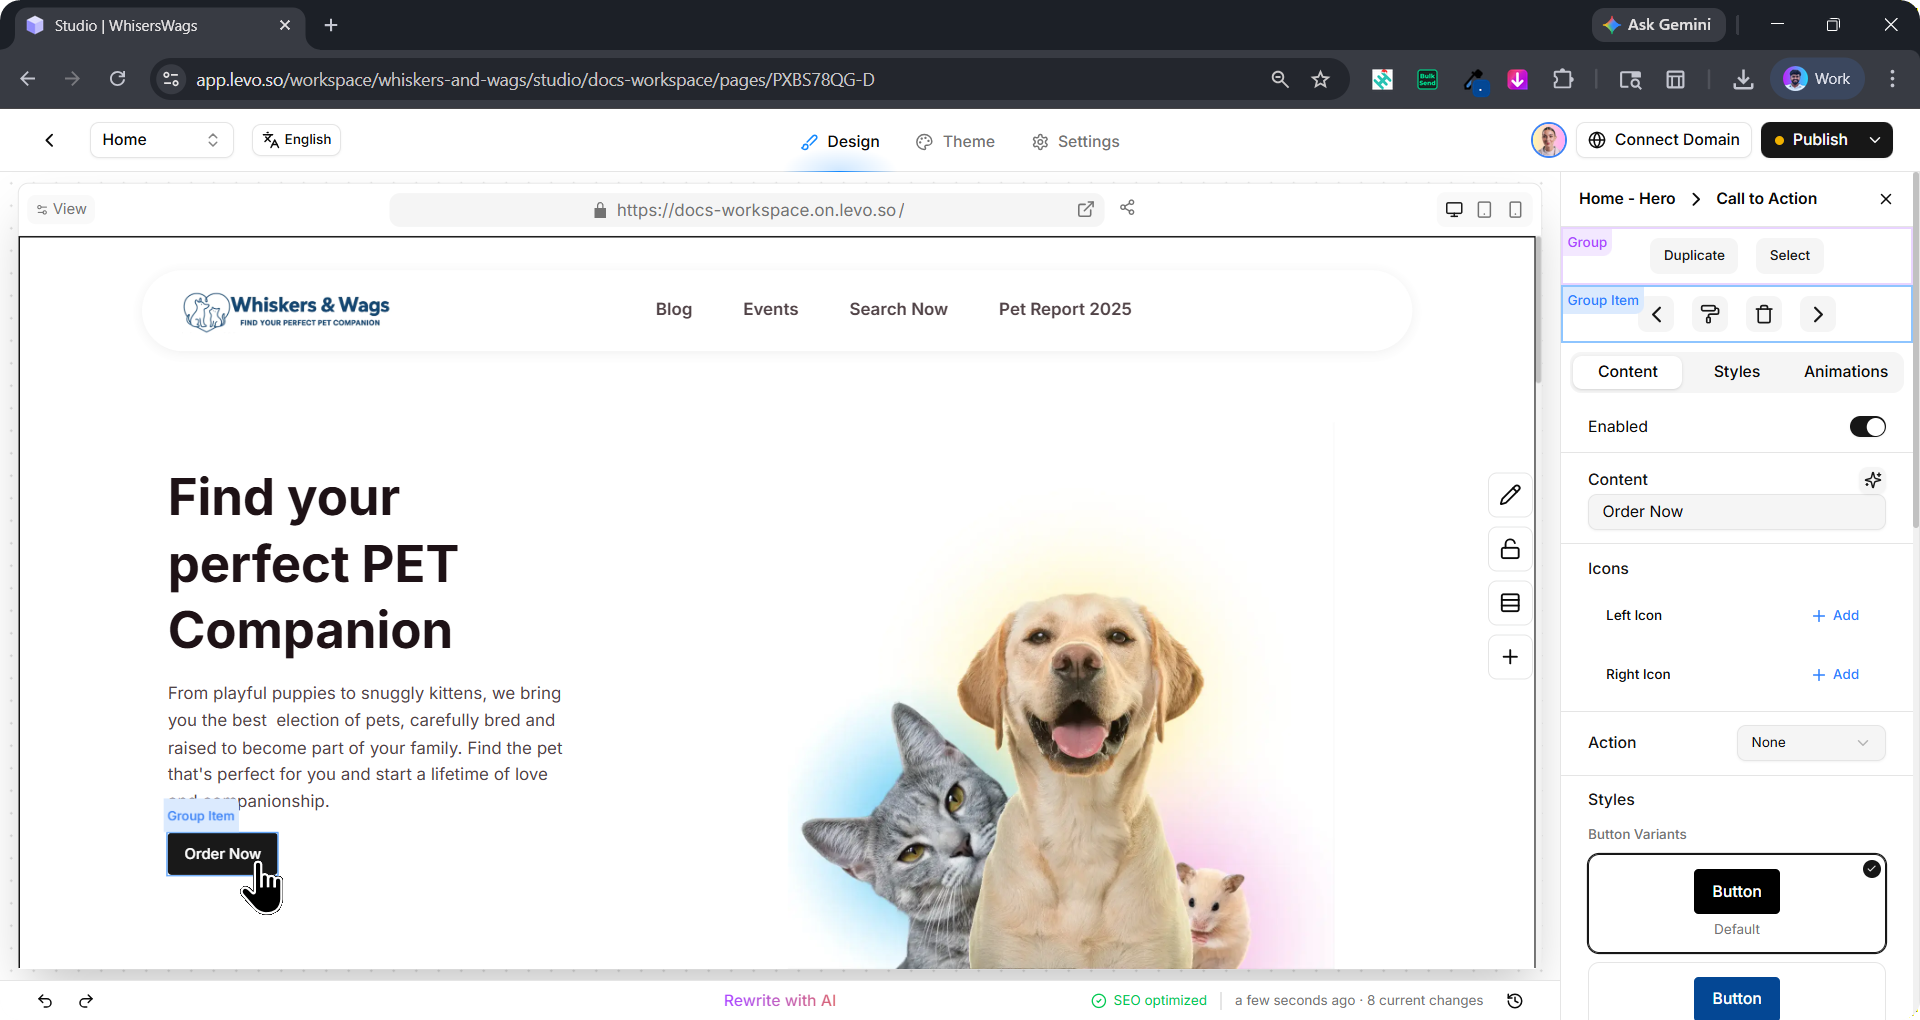
Task: Click the share icon next to the URL bar
Action: click(1127, 208)
